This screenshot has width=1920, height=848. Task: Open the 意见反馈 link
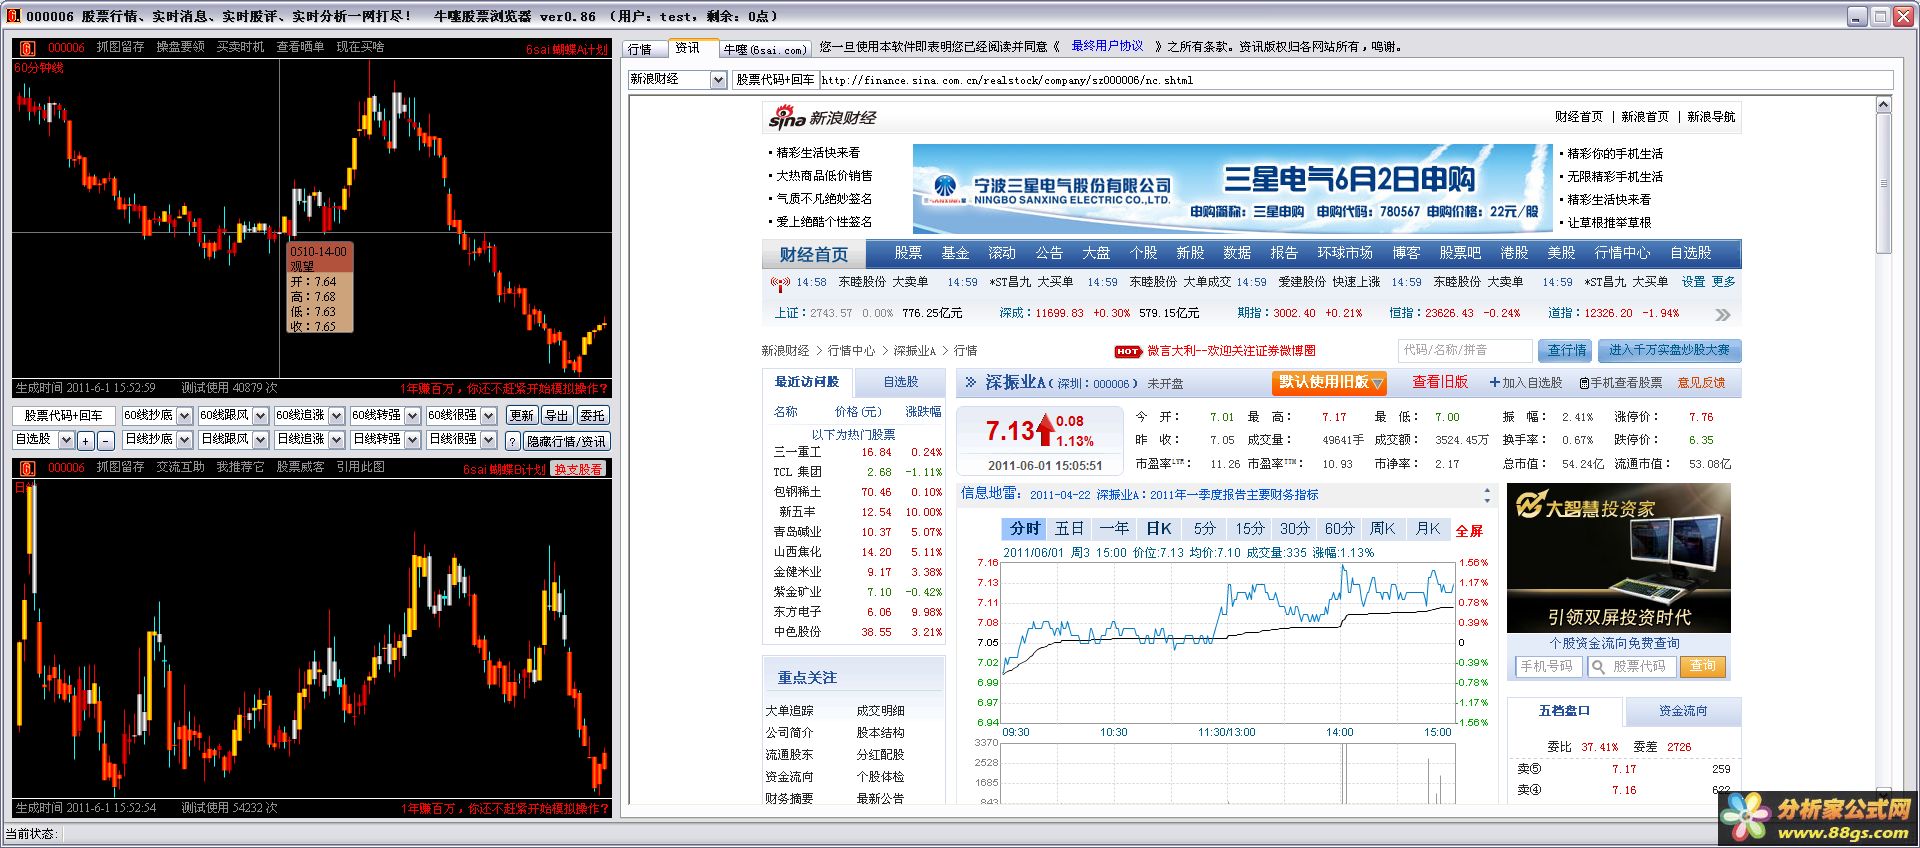pos(1701,383)
